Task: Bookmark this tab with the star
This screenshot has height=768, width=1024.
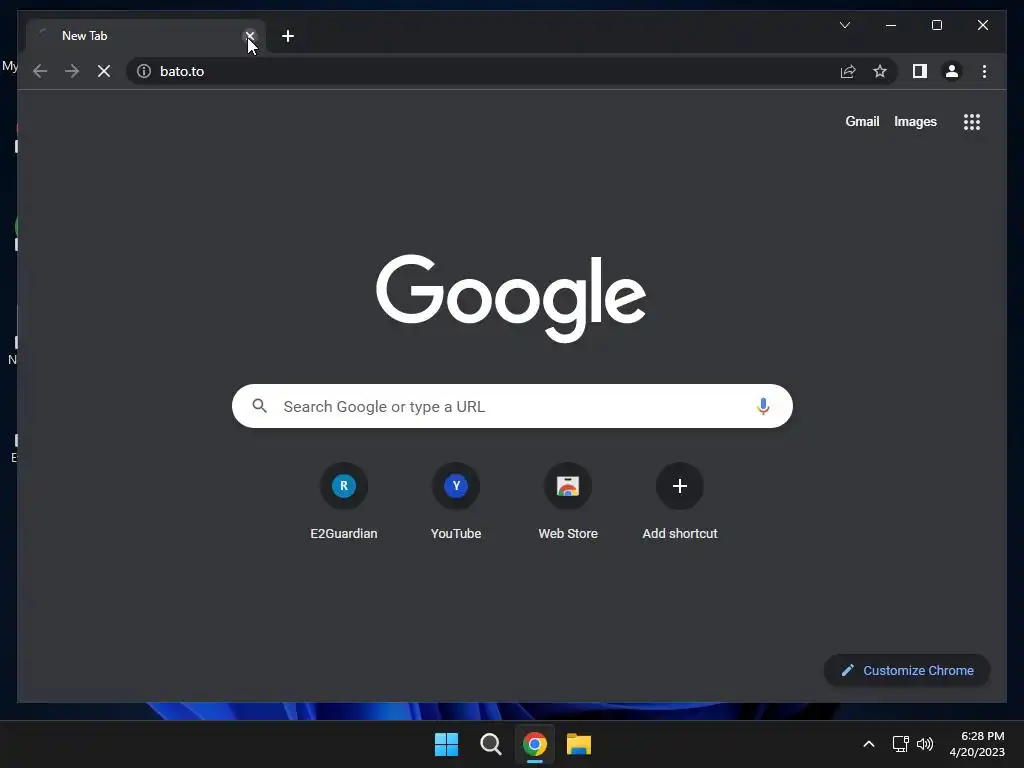Action: pyautogui.click(x=880, y=71)
